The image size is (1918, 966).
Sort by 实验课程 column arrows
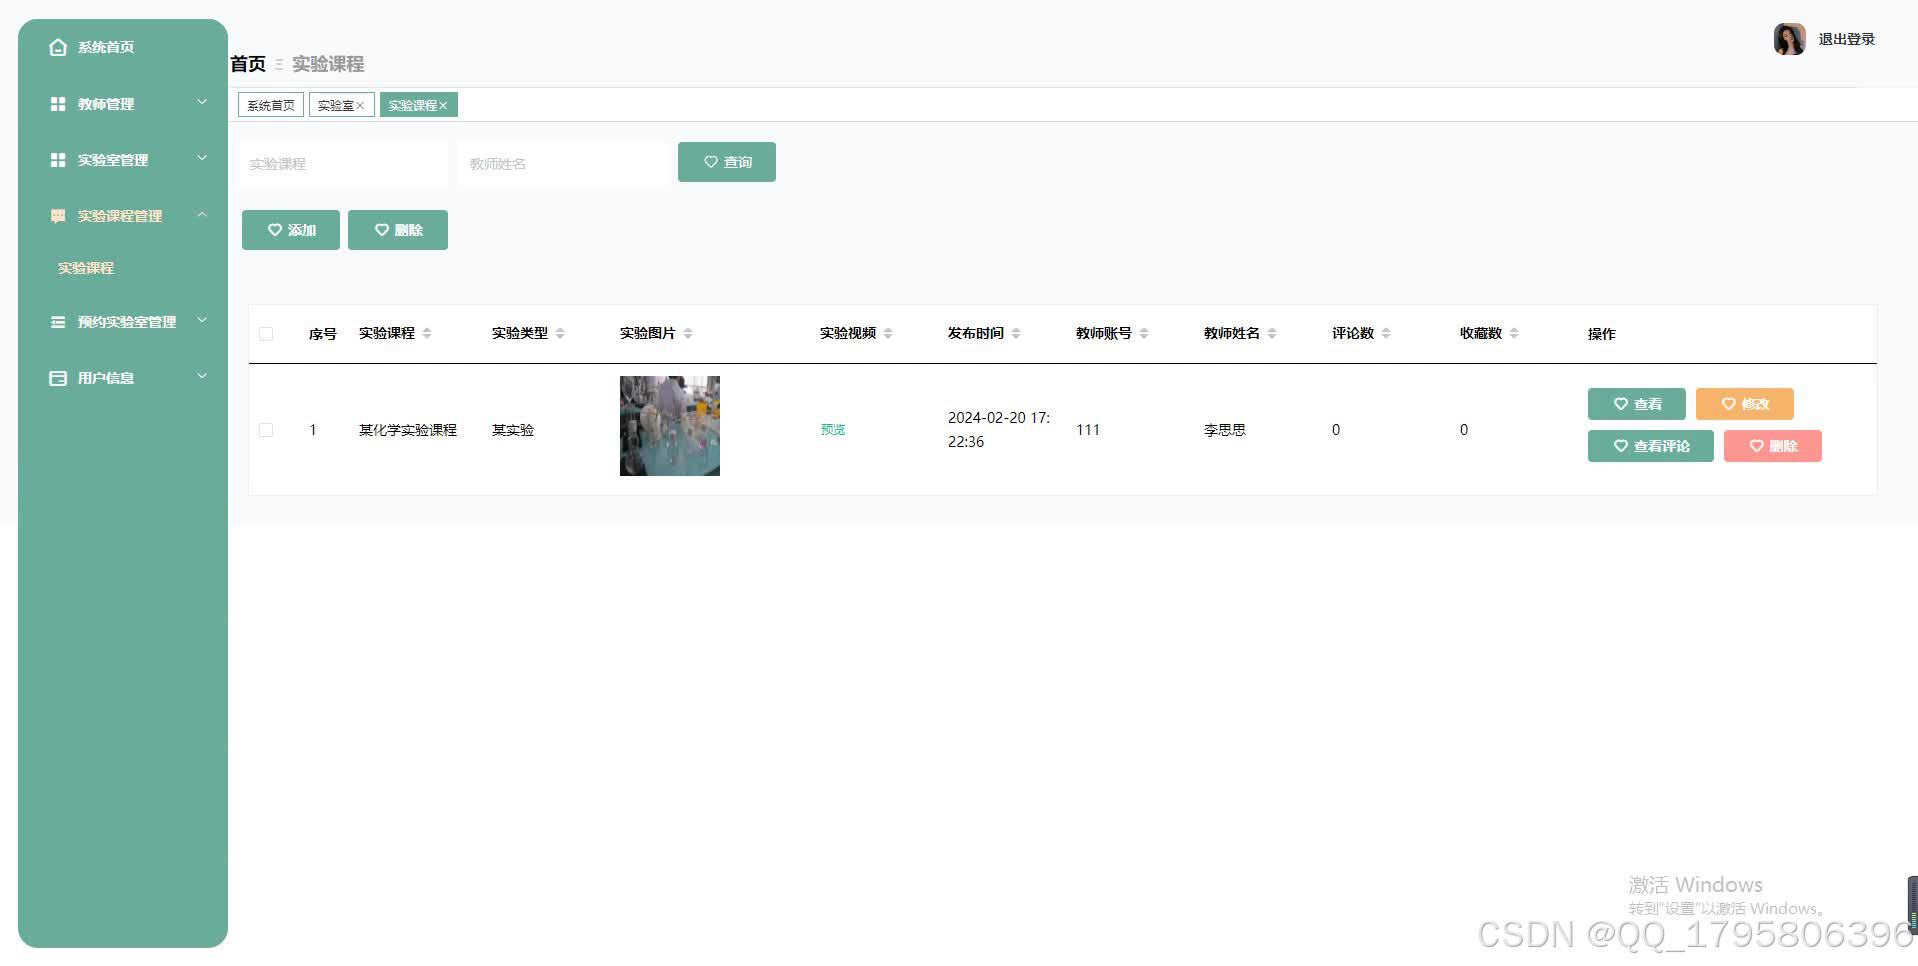[427, 333]
